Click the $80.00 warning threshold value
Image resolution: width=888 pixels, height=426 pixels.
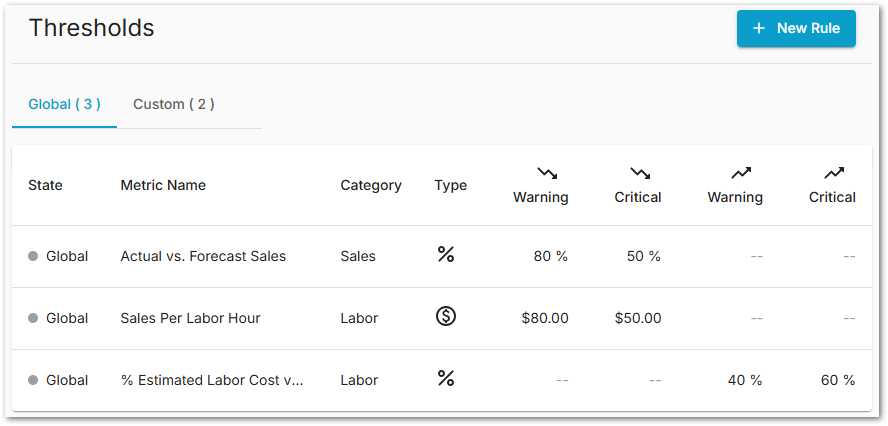pyautogui.click(x=545, y=318)
